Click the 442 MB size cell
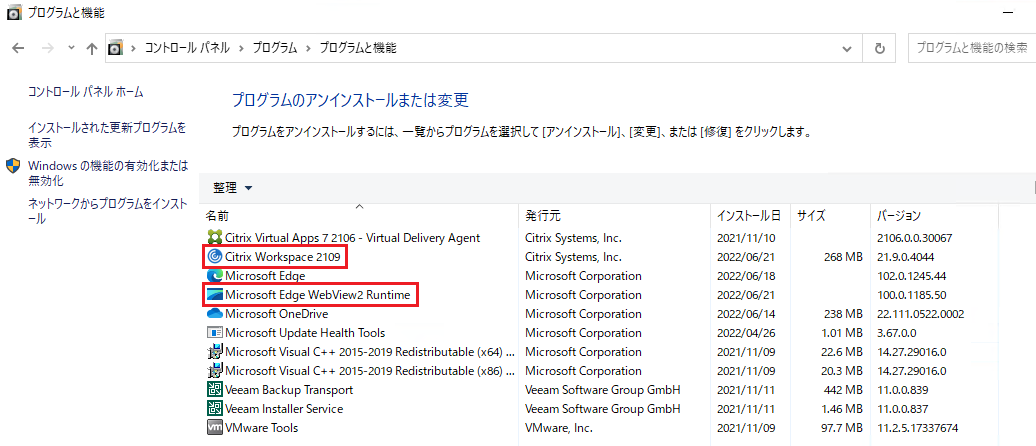Image resolution: width=1036 pixels, height=446 pixels. 842,390
